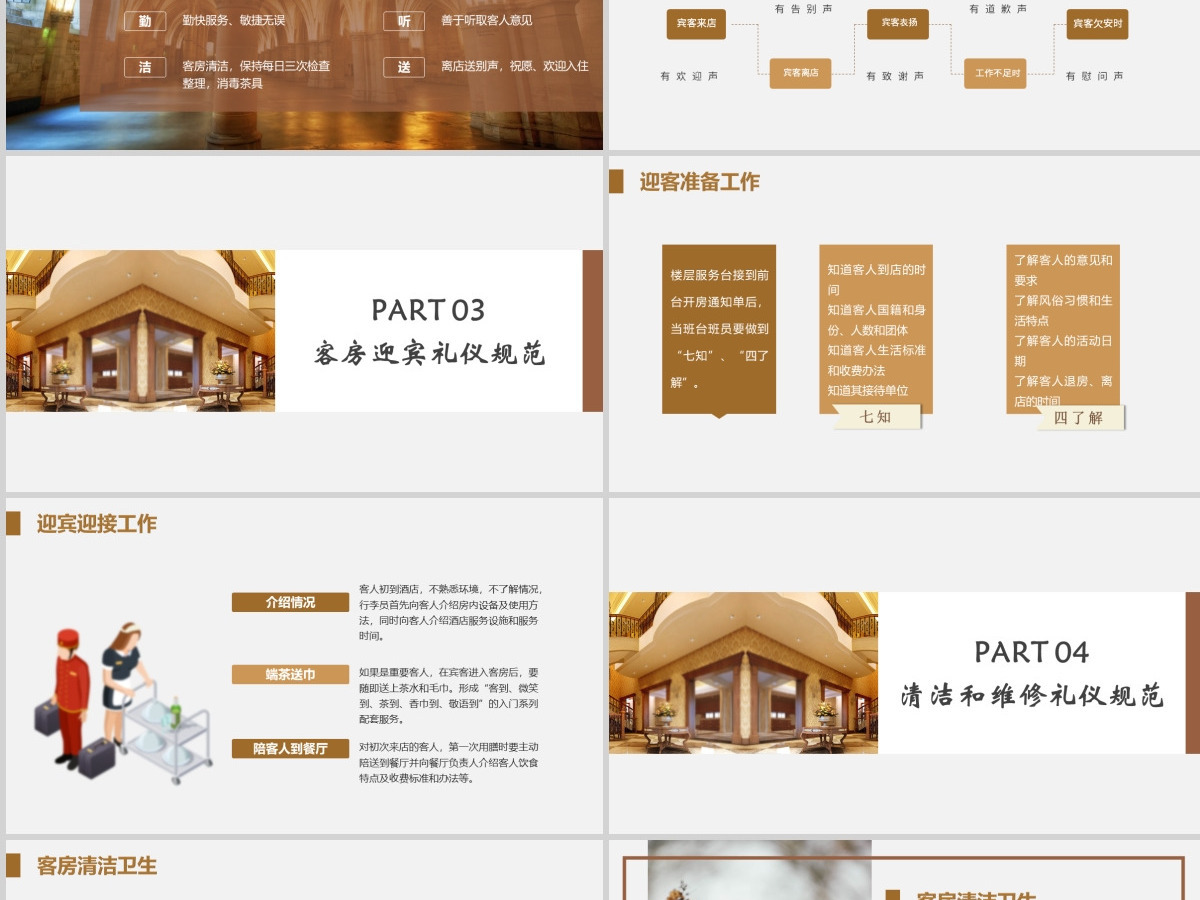1200x900 pixels.
Task: Select the paragraph starting 客人初到酒店
Action: (x=451, y=612)
